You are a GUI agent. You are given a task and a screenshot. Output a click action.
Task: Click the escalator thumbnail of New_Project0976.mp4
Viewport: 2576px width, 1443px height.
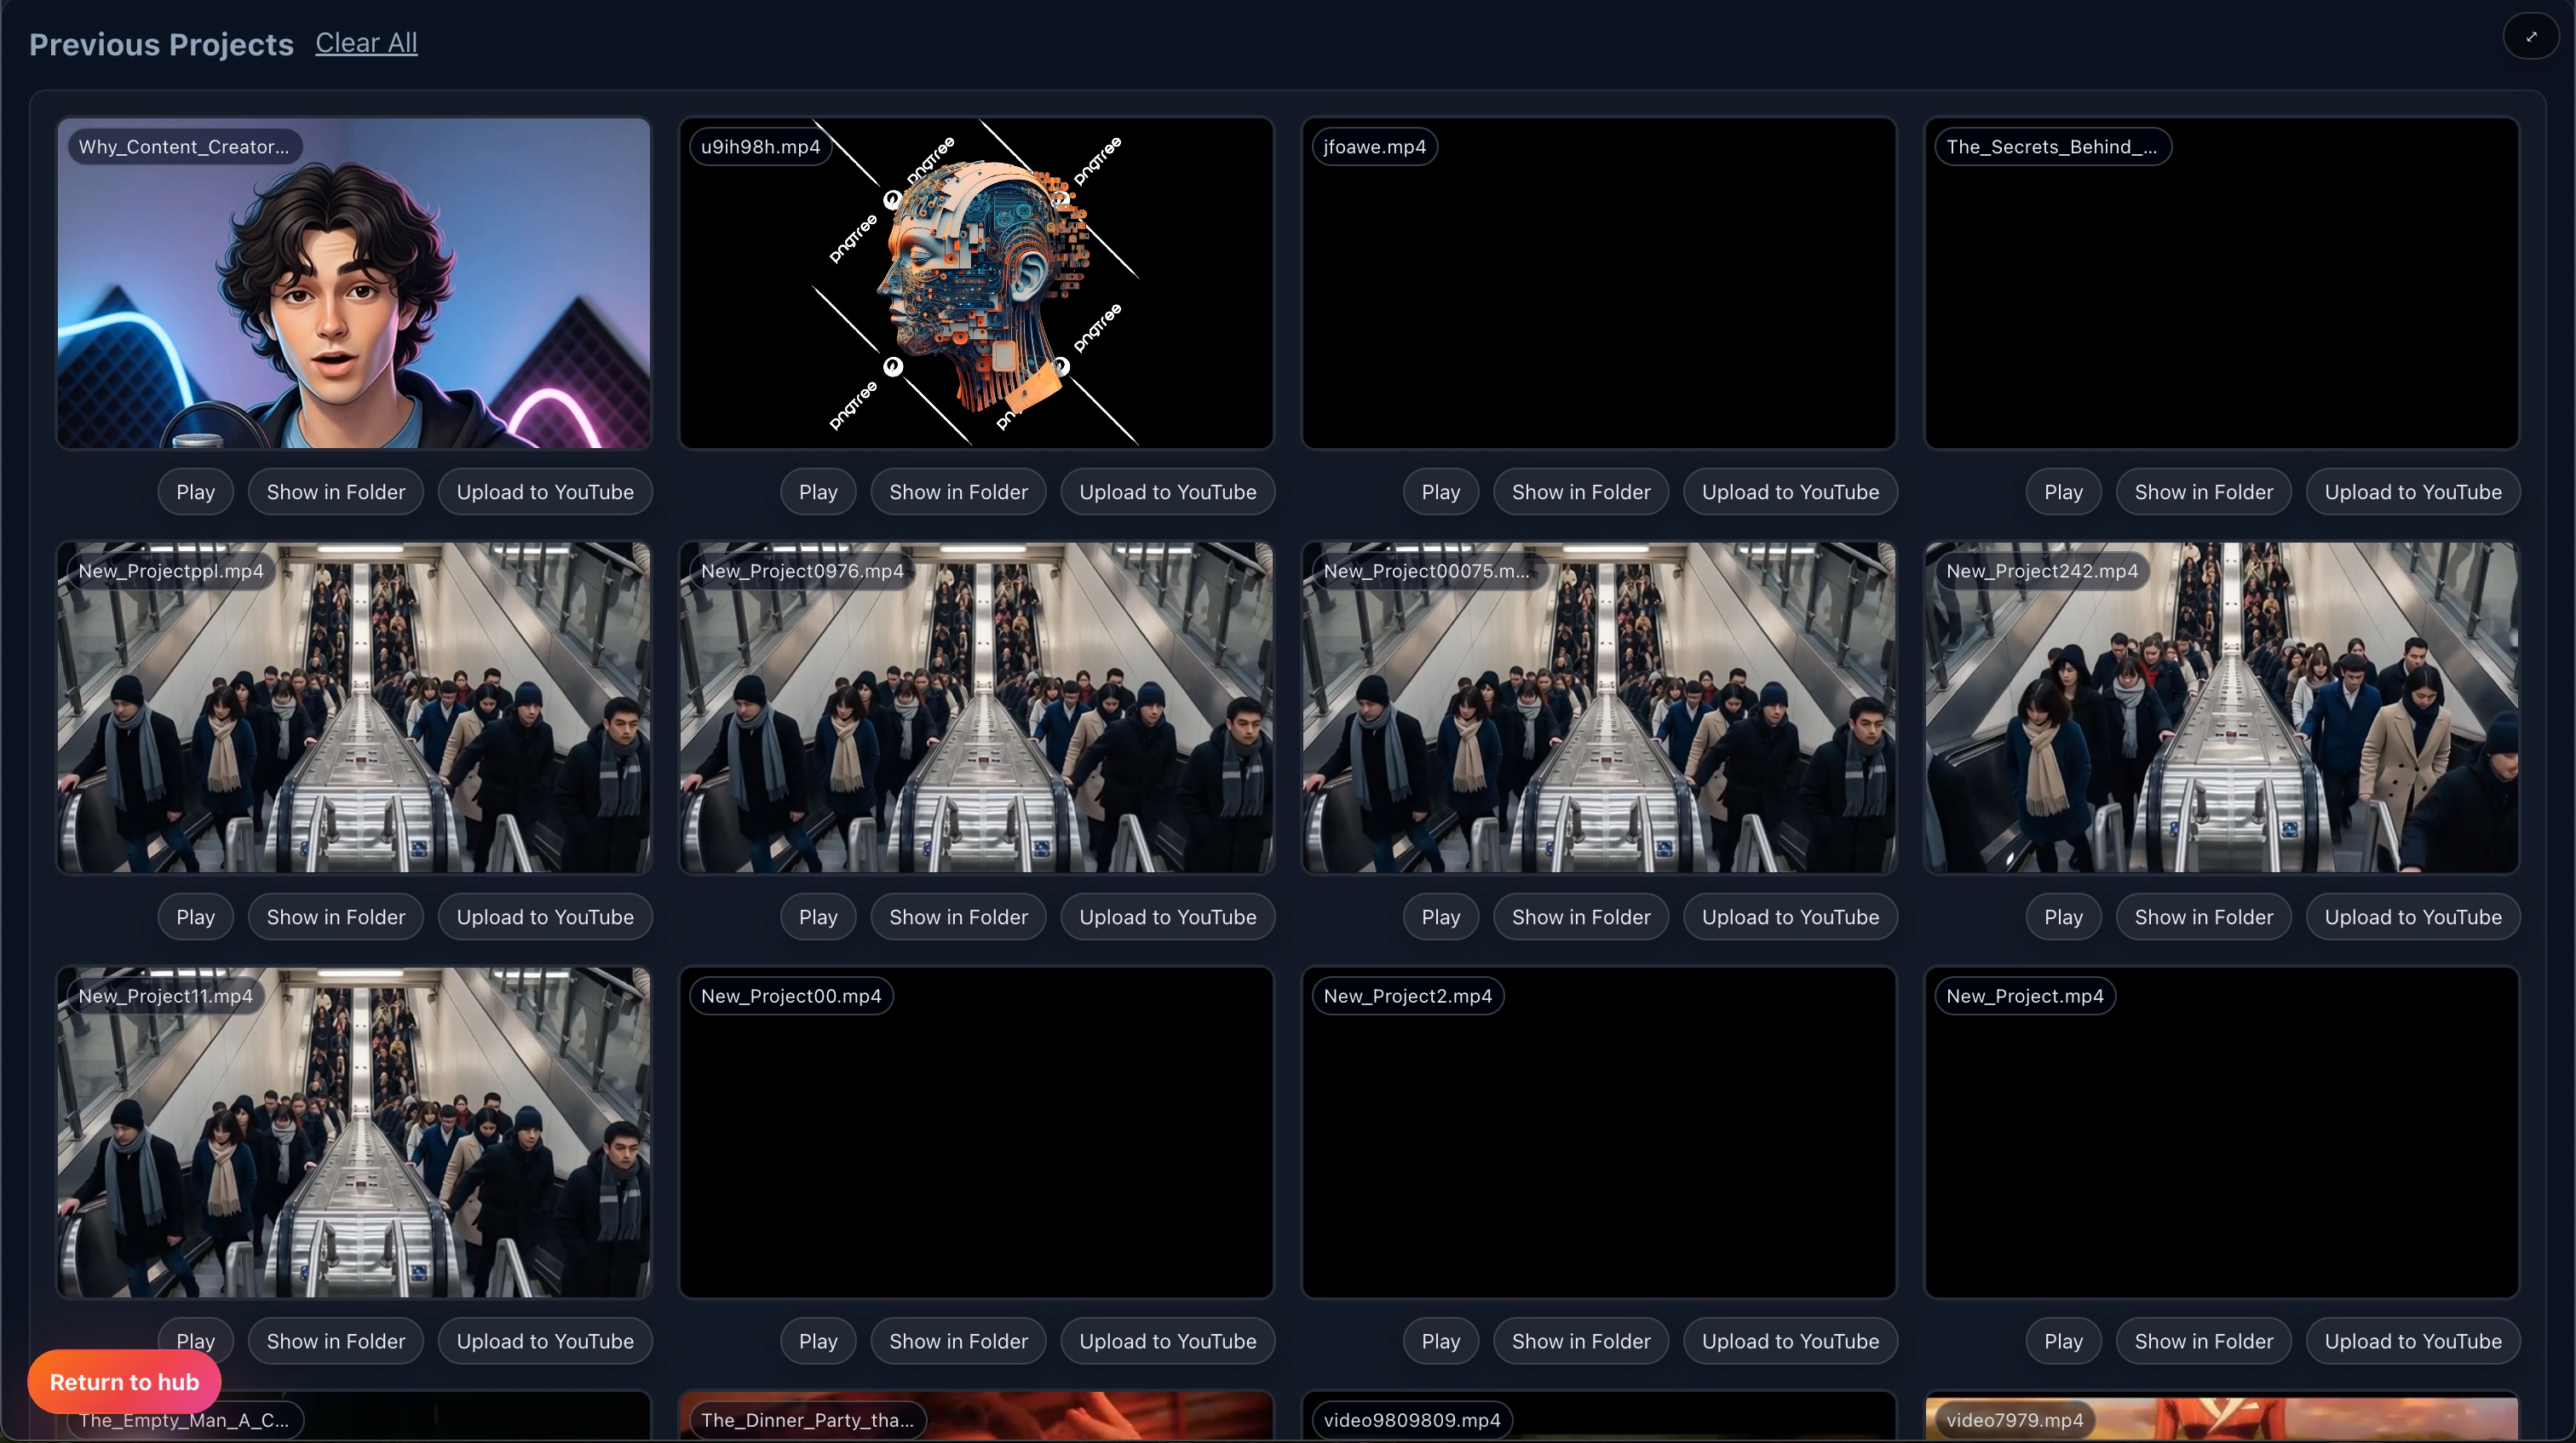977,707
